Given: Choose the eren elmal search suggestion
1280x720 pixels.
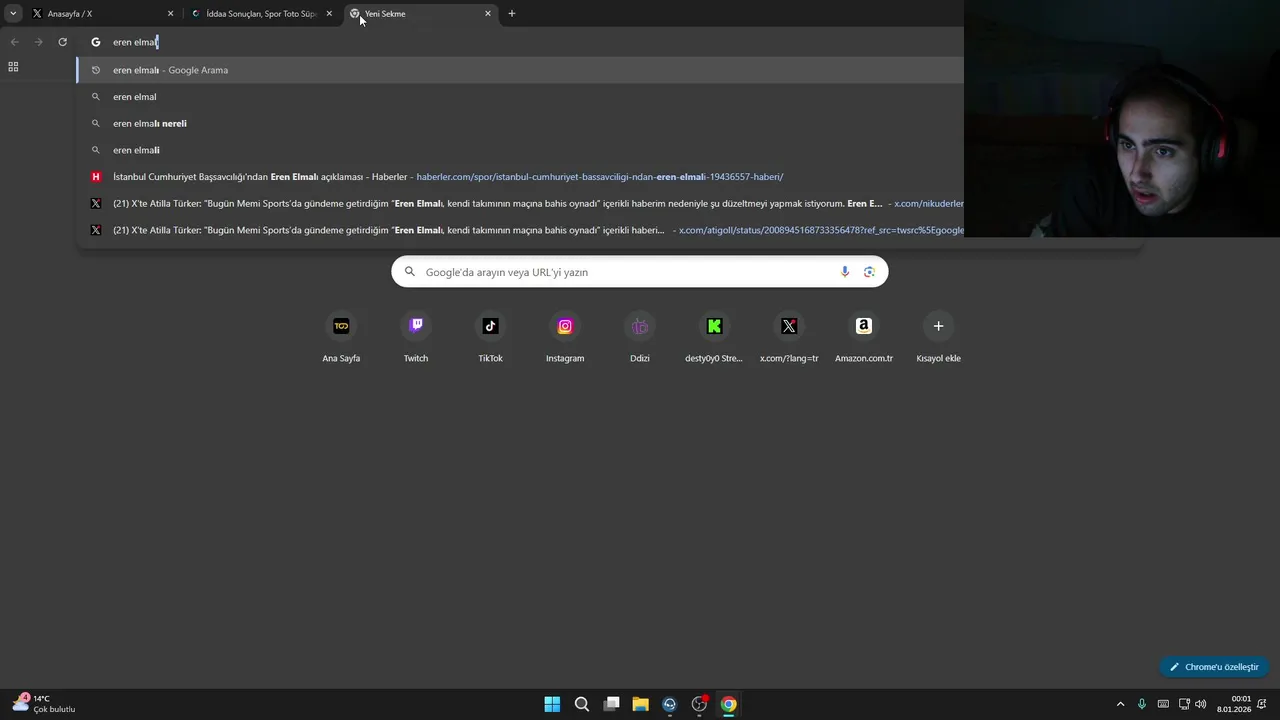Looking at the screenshot, I should click(x=520, y=97).
